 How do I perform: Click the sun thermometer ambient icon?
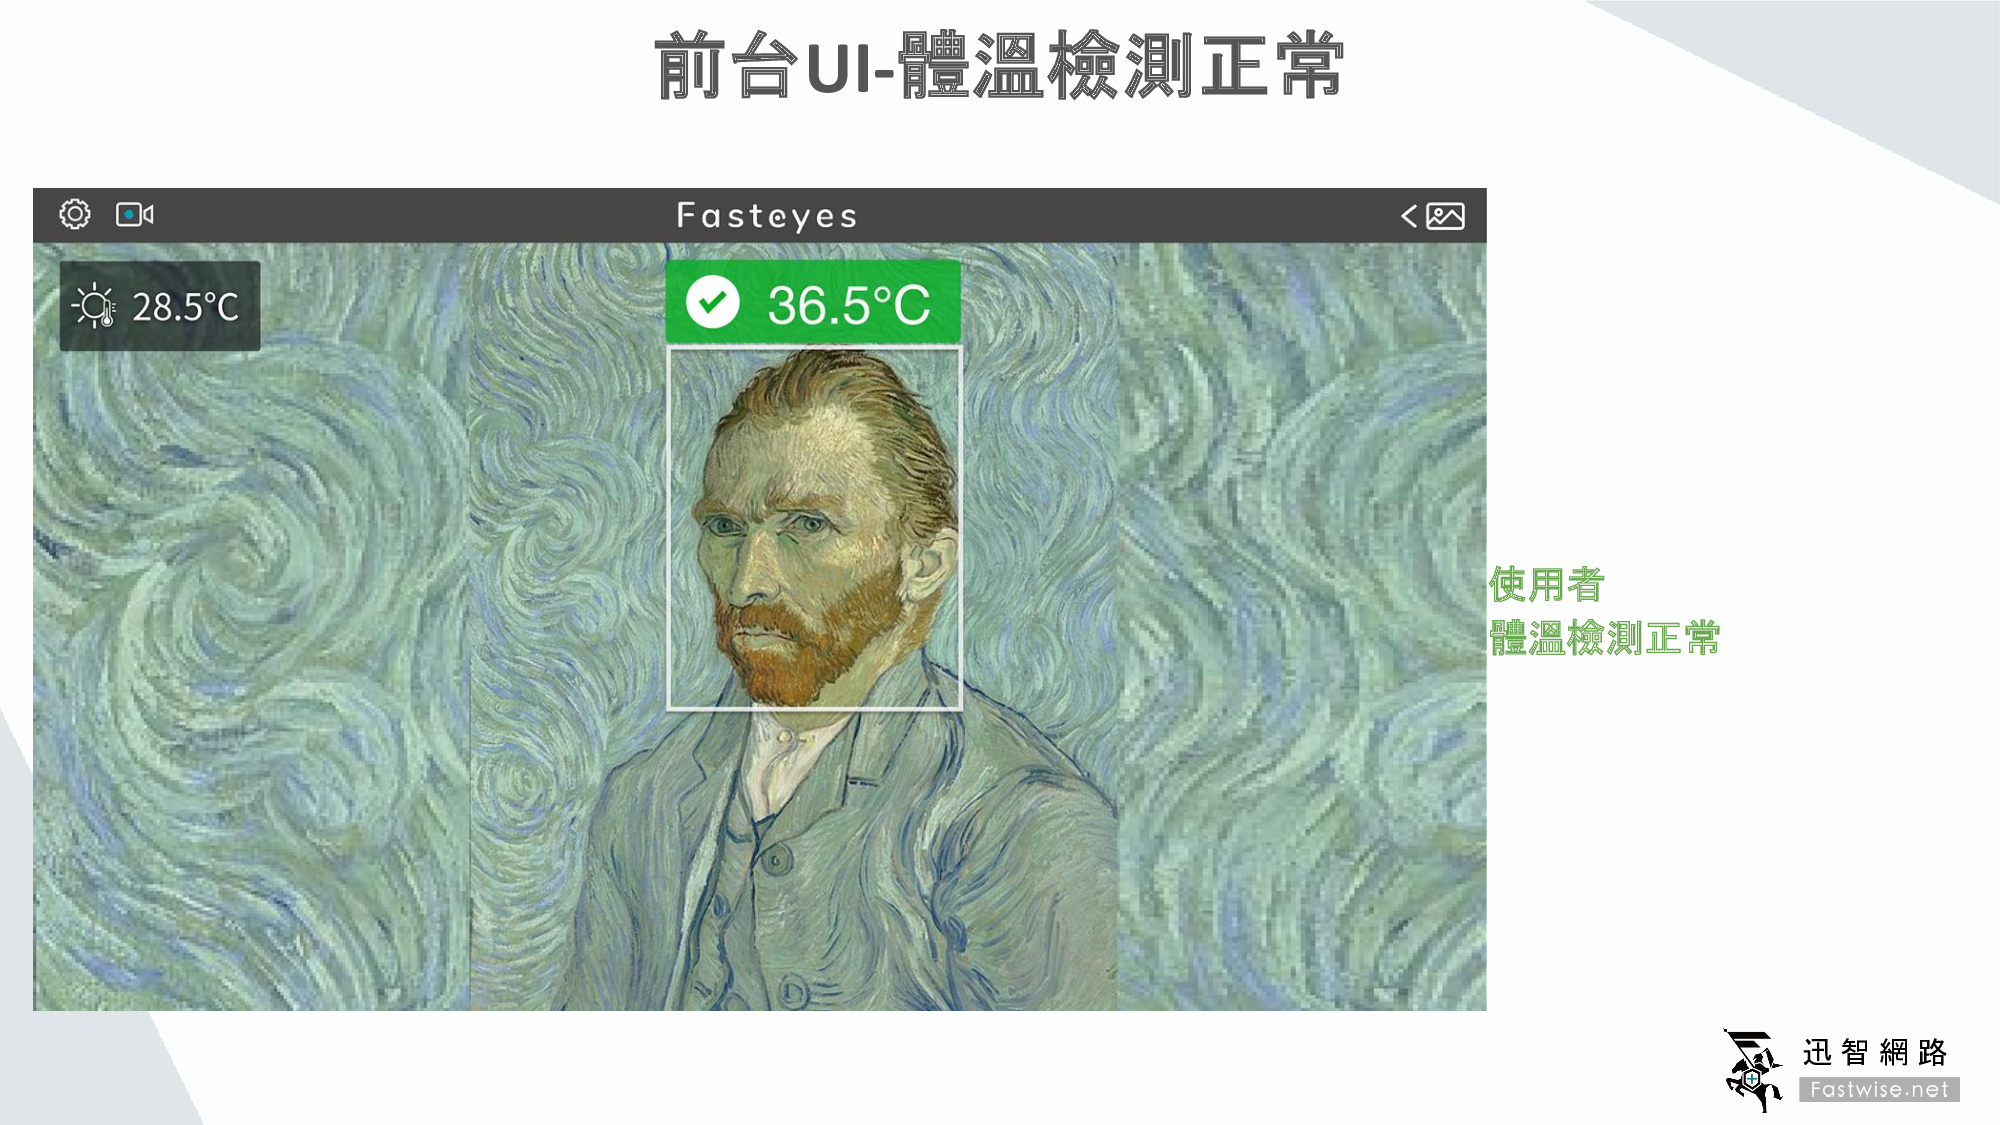click(x=94, y=306)
